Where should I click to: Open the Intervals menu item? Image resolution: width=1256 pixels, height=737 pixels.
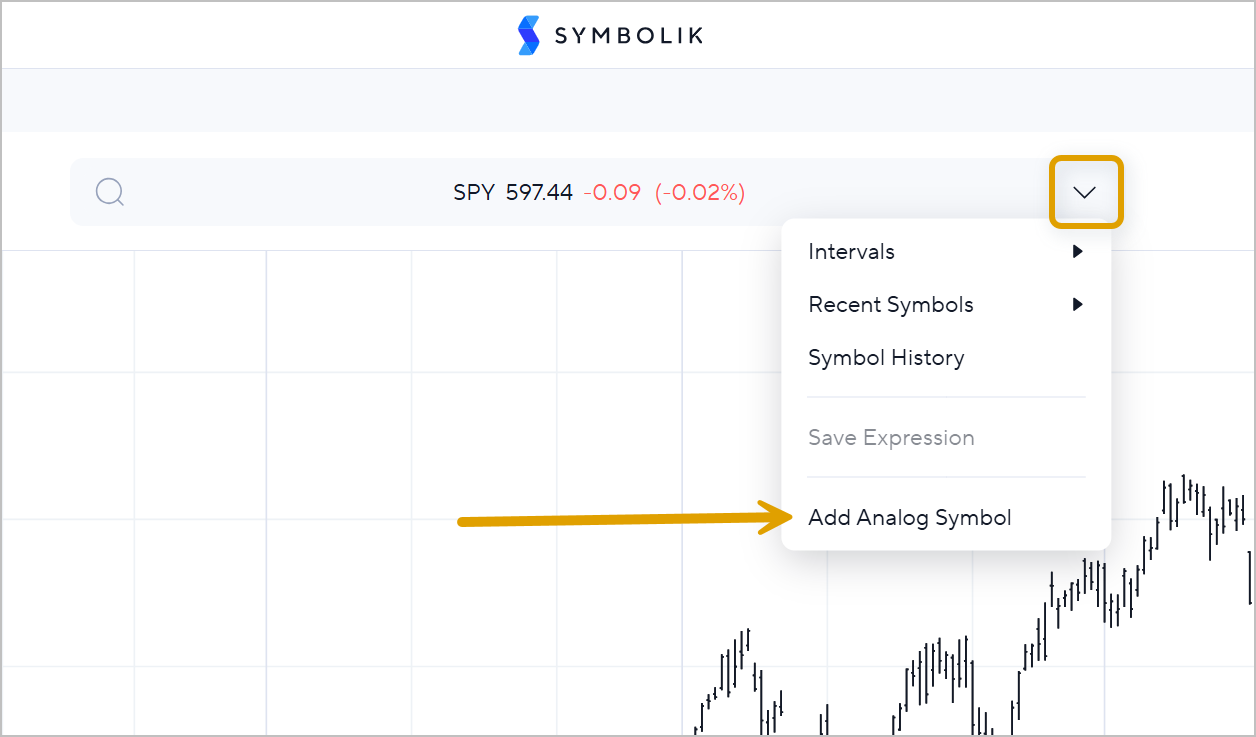[851, 252]
